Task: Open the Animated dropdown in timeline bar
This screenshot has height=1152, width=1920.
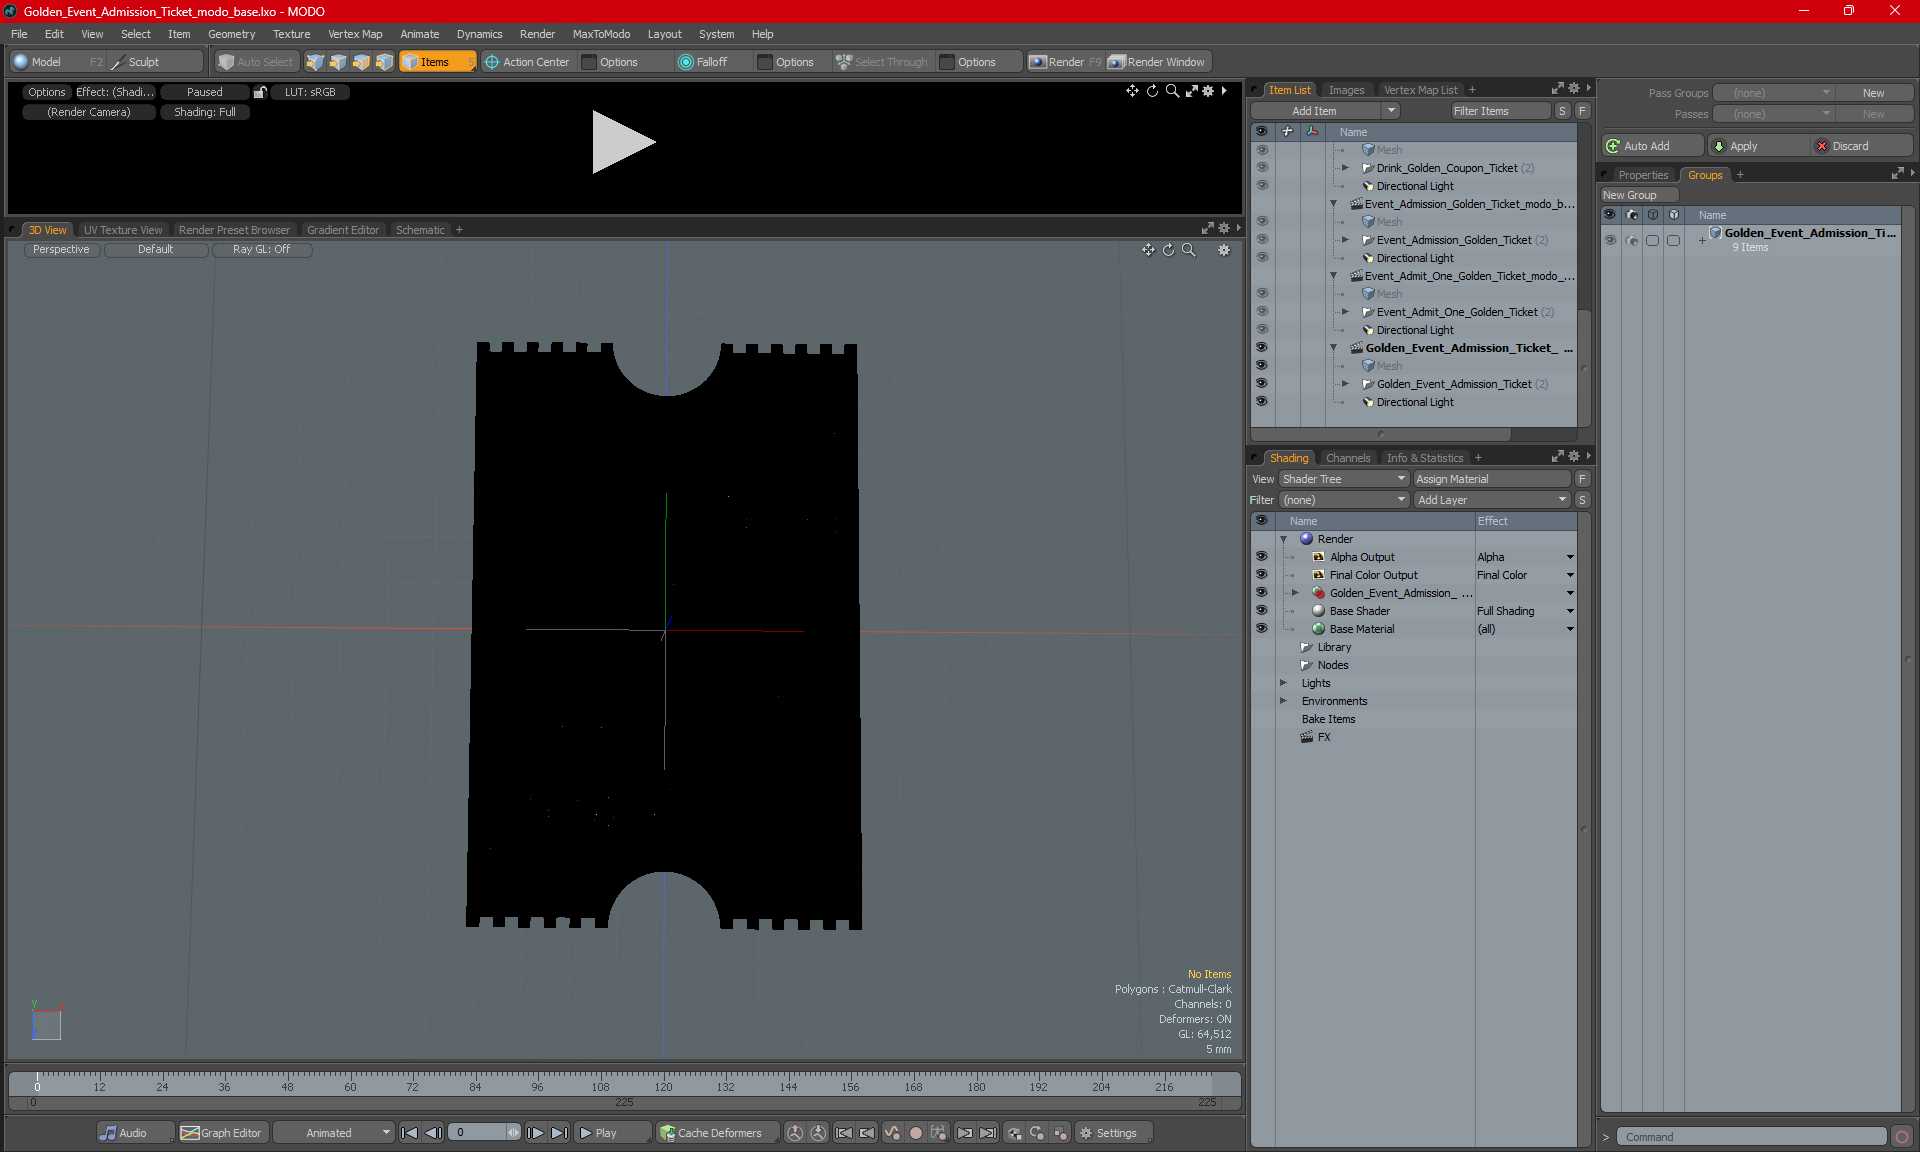Action: tap(334, 1133)
